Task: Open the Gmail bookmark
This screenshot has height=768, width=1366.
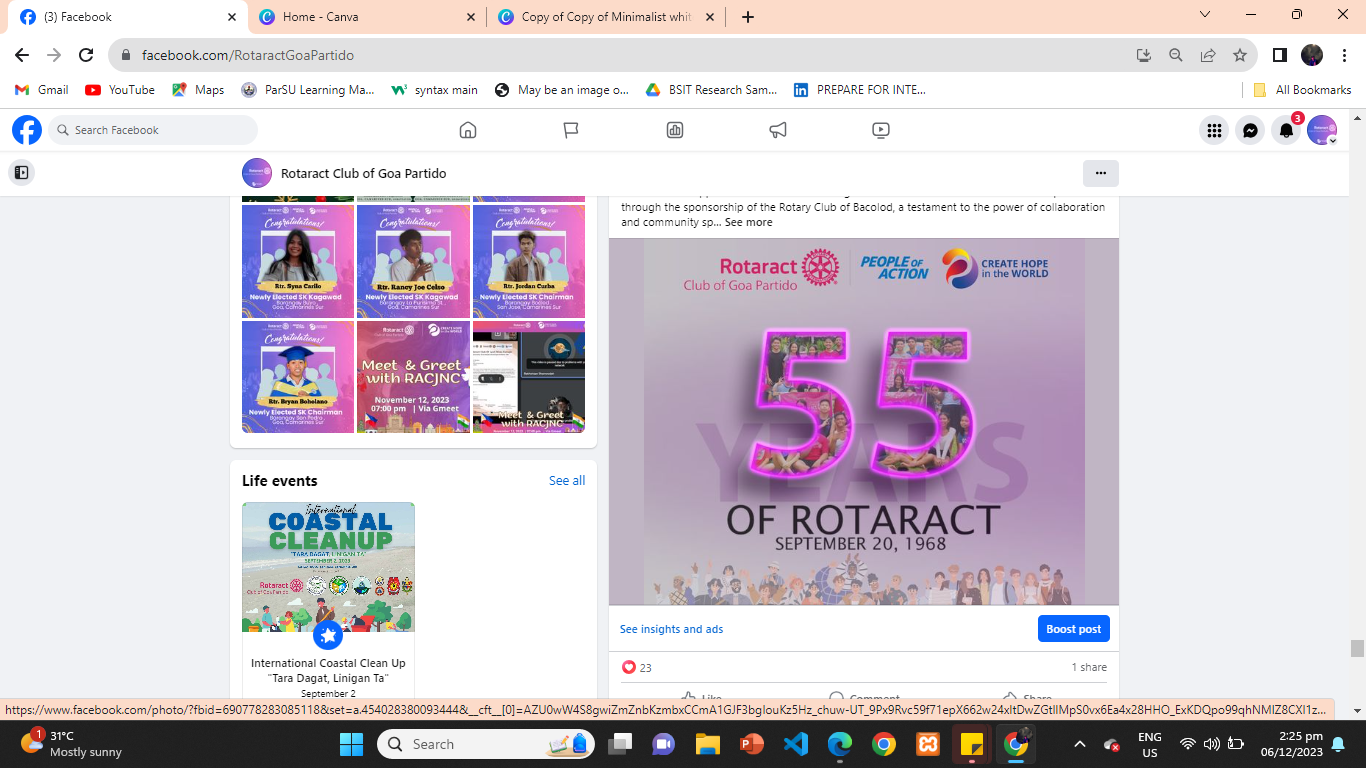Action: click(x=42, y=90)
